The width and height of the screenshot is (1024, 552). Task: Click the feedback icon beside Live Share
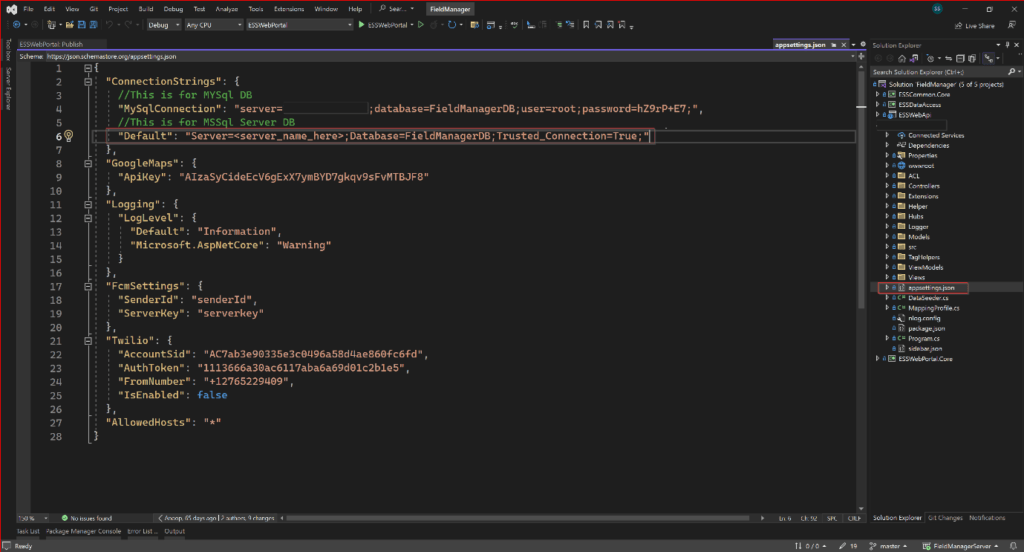1012,25
